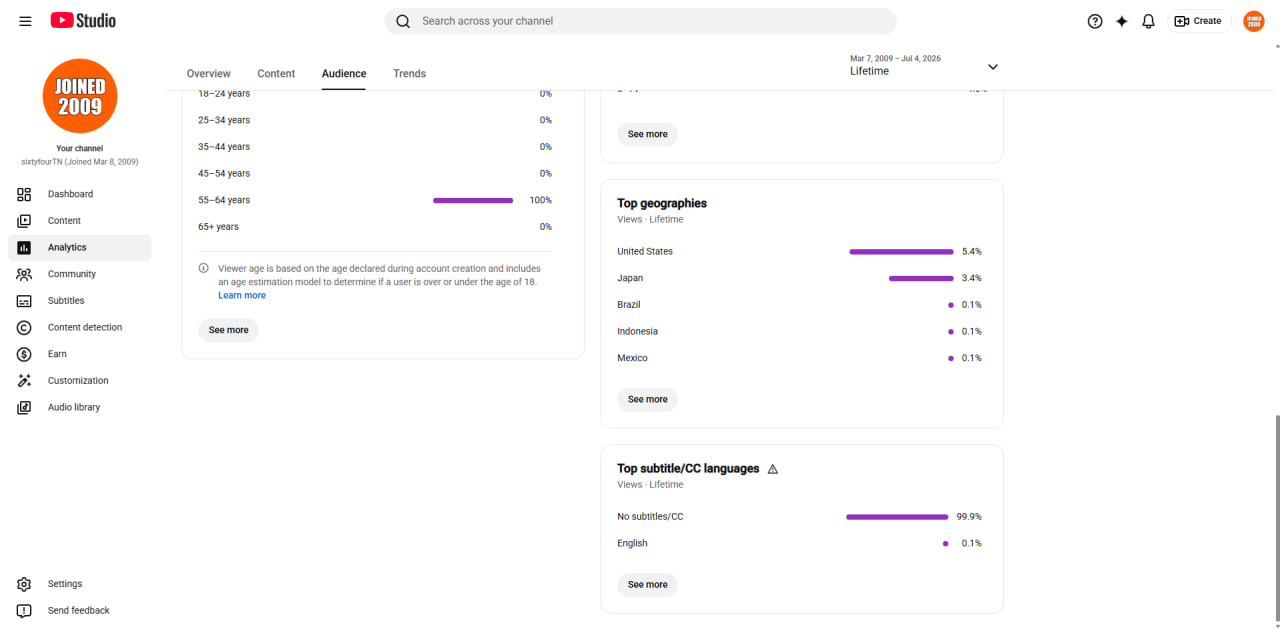Click the Top geographies heading

662,203
